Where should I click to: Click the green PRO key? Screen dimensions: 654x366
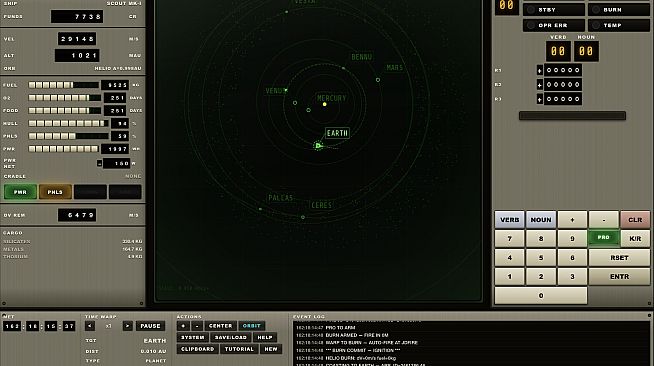click(x=604, y=238)
